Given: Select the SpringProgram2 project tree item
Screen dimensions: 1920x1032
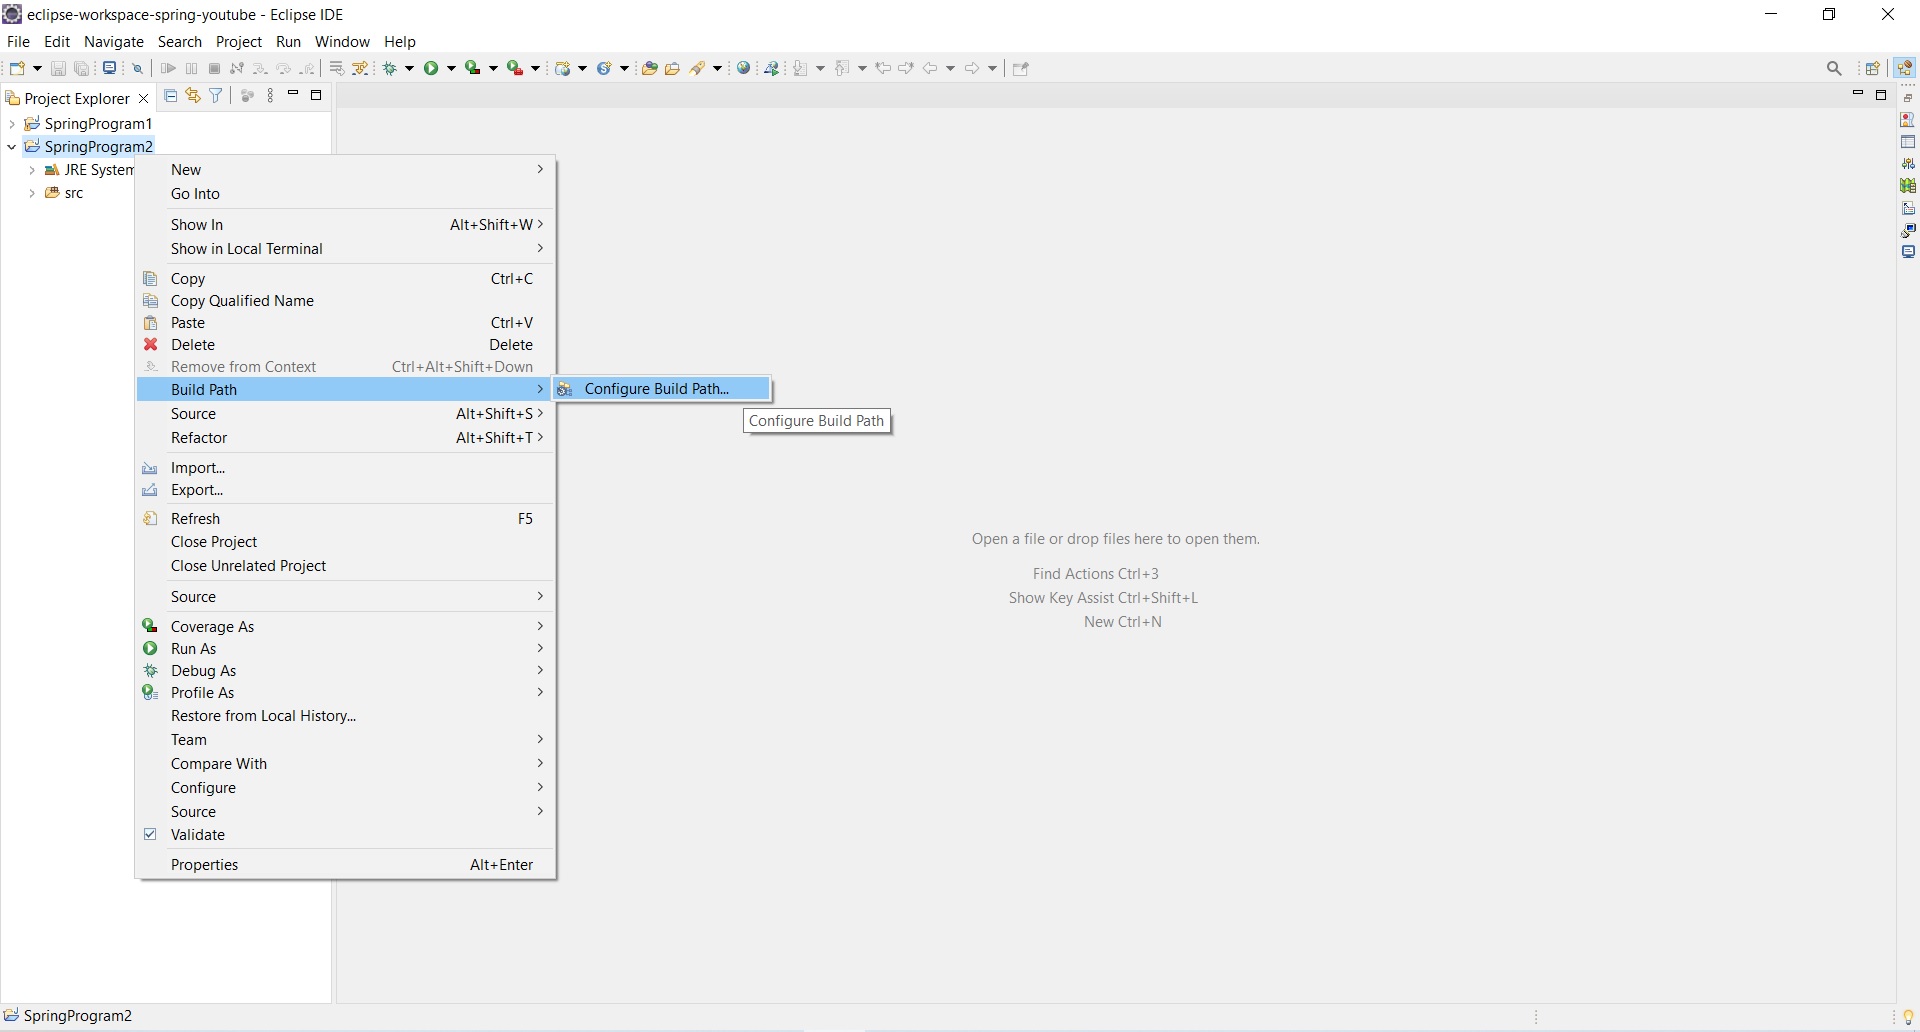Looking at the screenshot, I should 89,147.
